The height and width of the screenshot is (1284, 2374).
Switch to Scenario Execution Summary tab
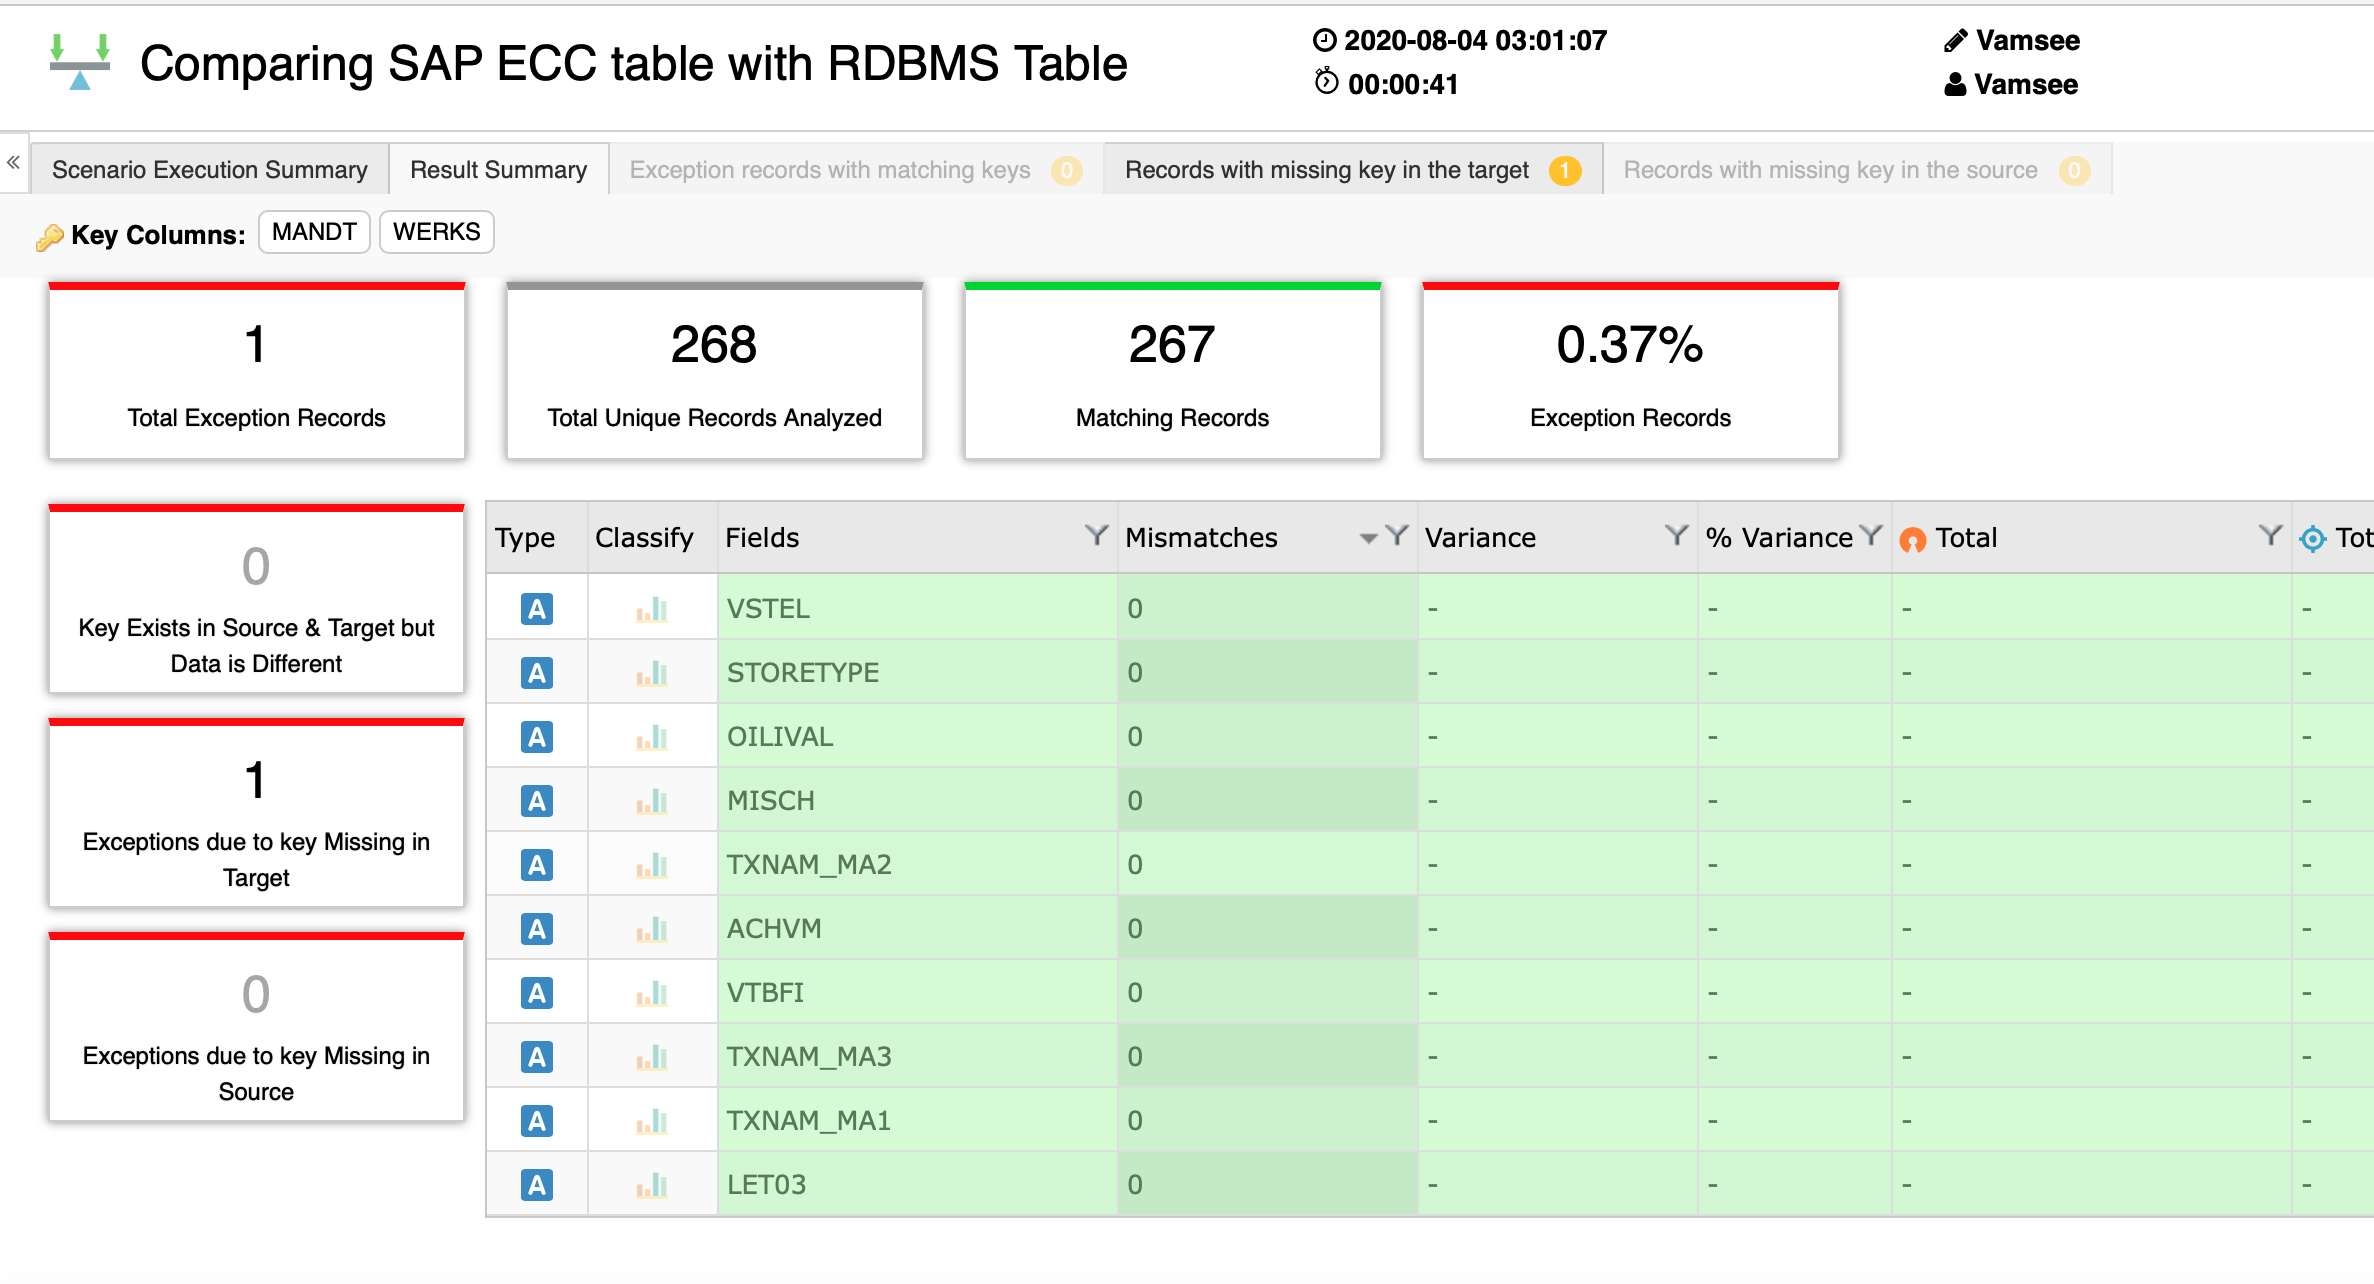[210, 170]
